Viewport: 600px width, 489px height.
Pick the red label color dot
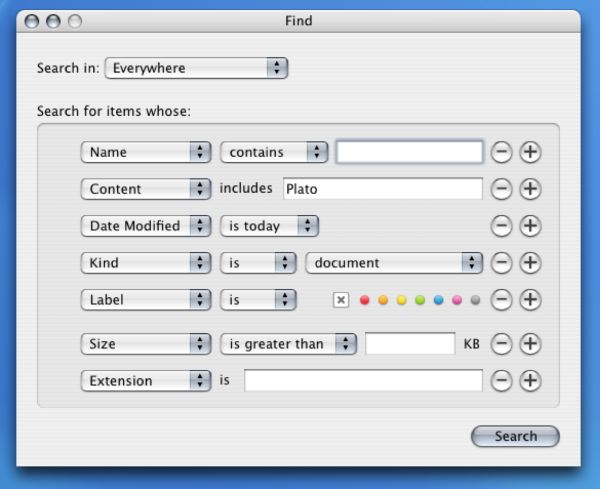(365, 300)
